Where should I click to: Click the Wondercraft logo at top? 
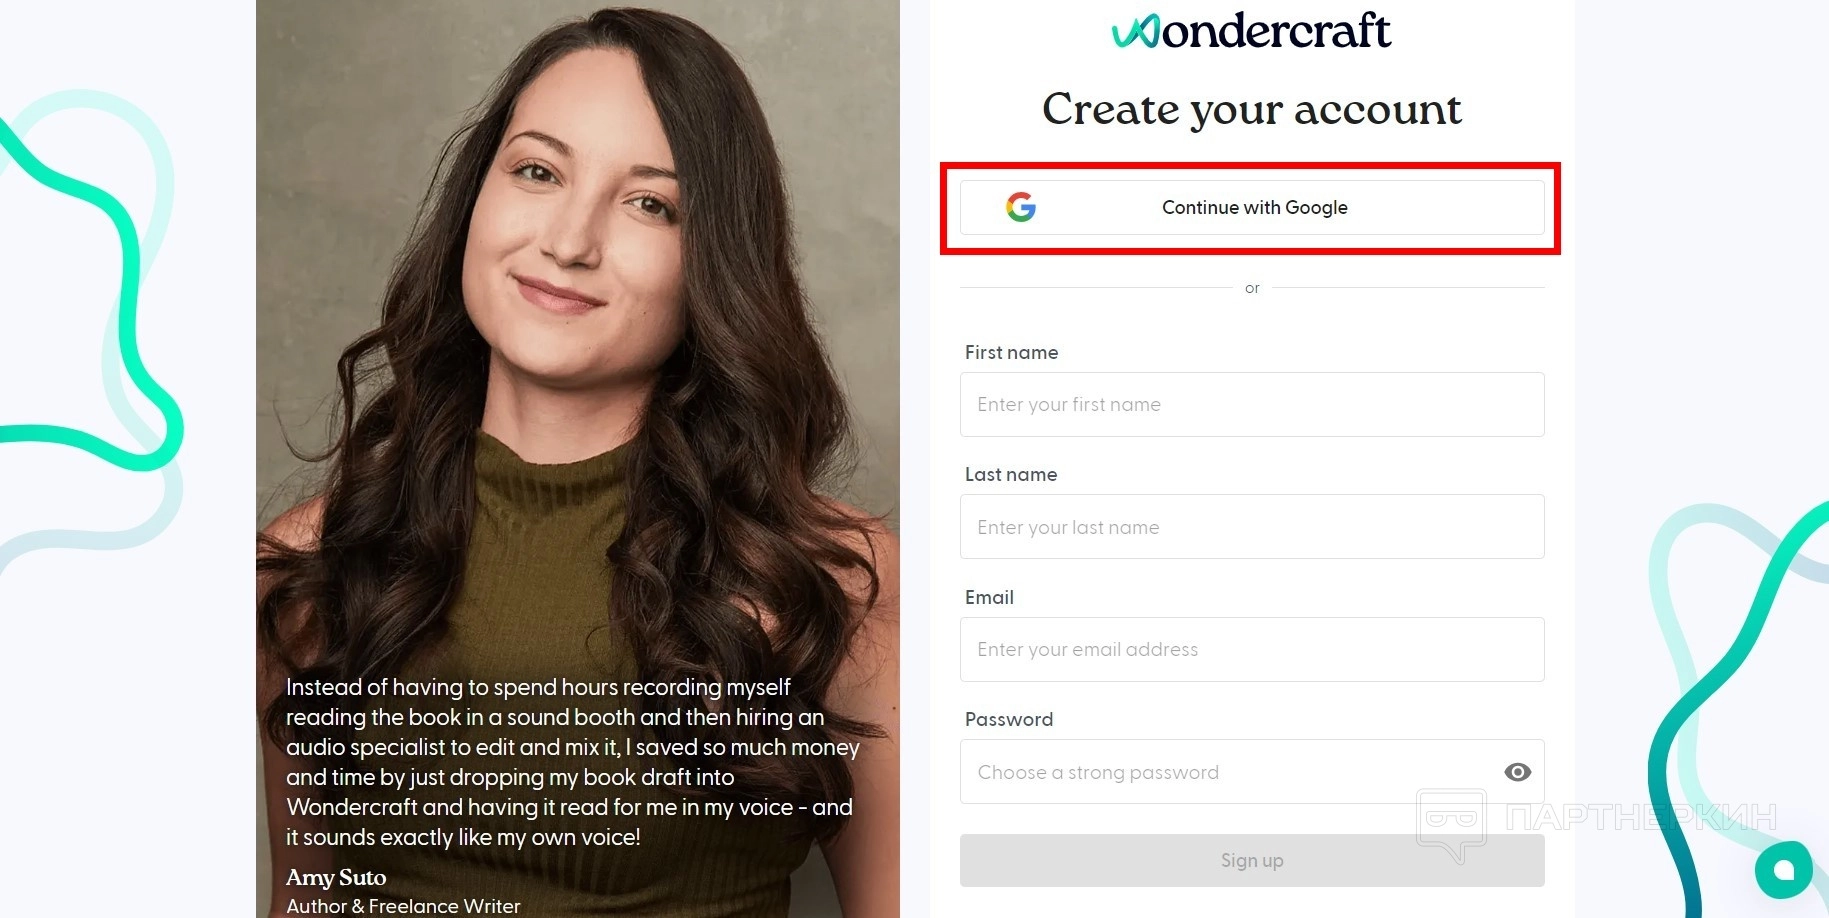[x=1251, y=31]
